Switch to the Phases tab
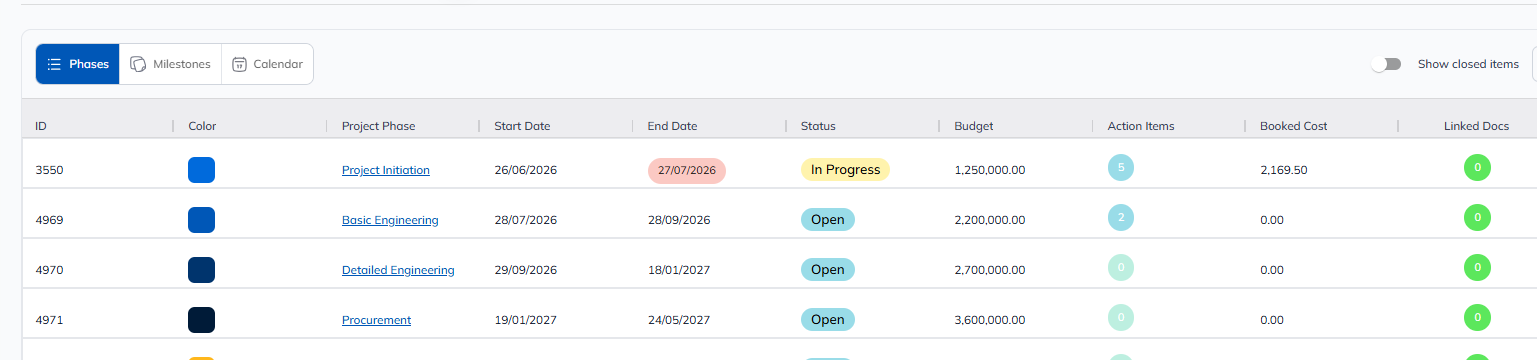1537x360 pixels. (78, 64)
